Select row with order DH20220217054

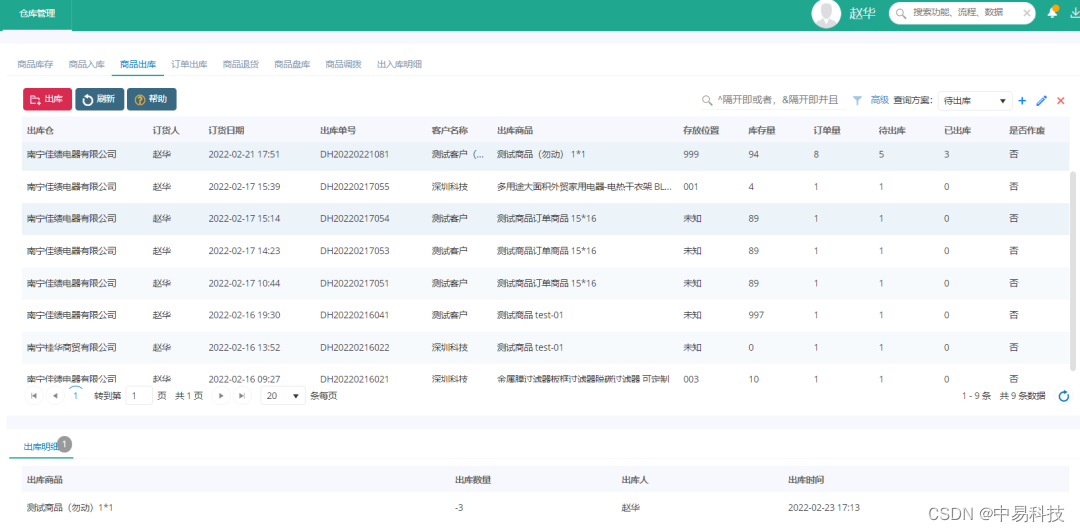pos(546,218)
